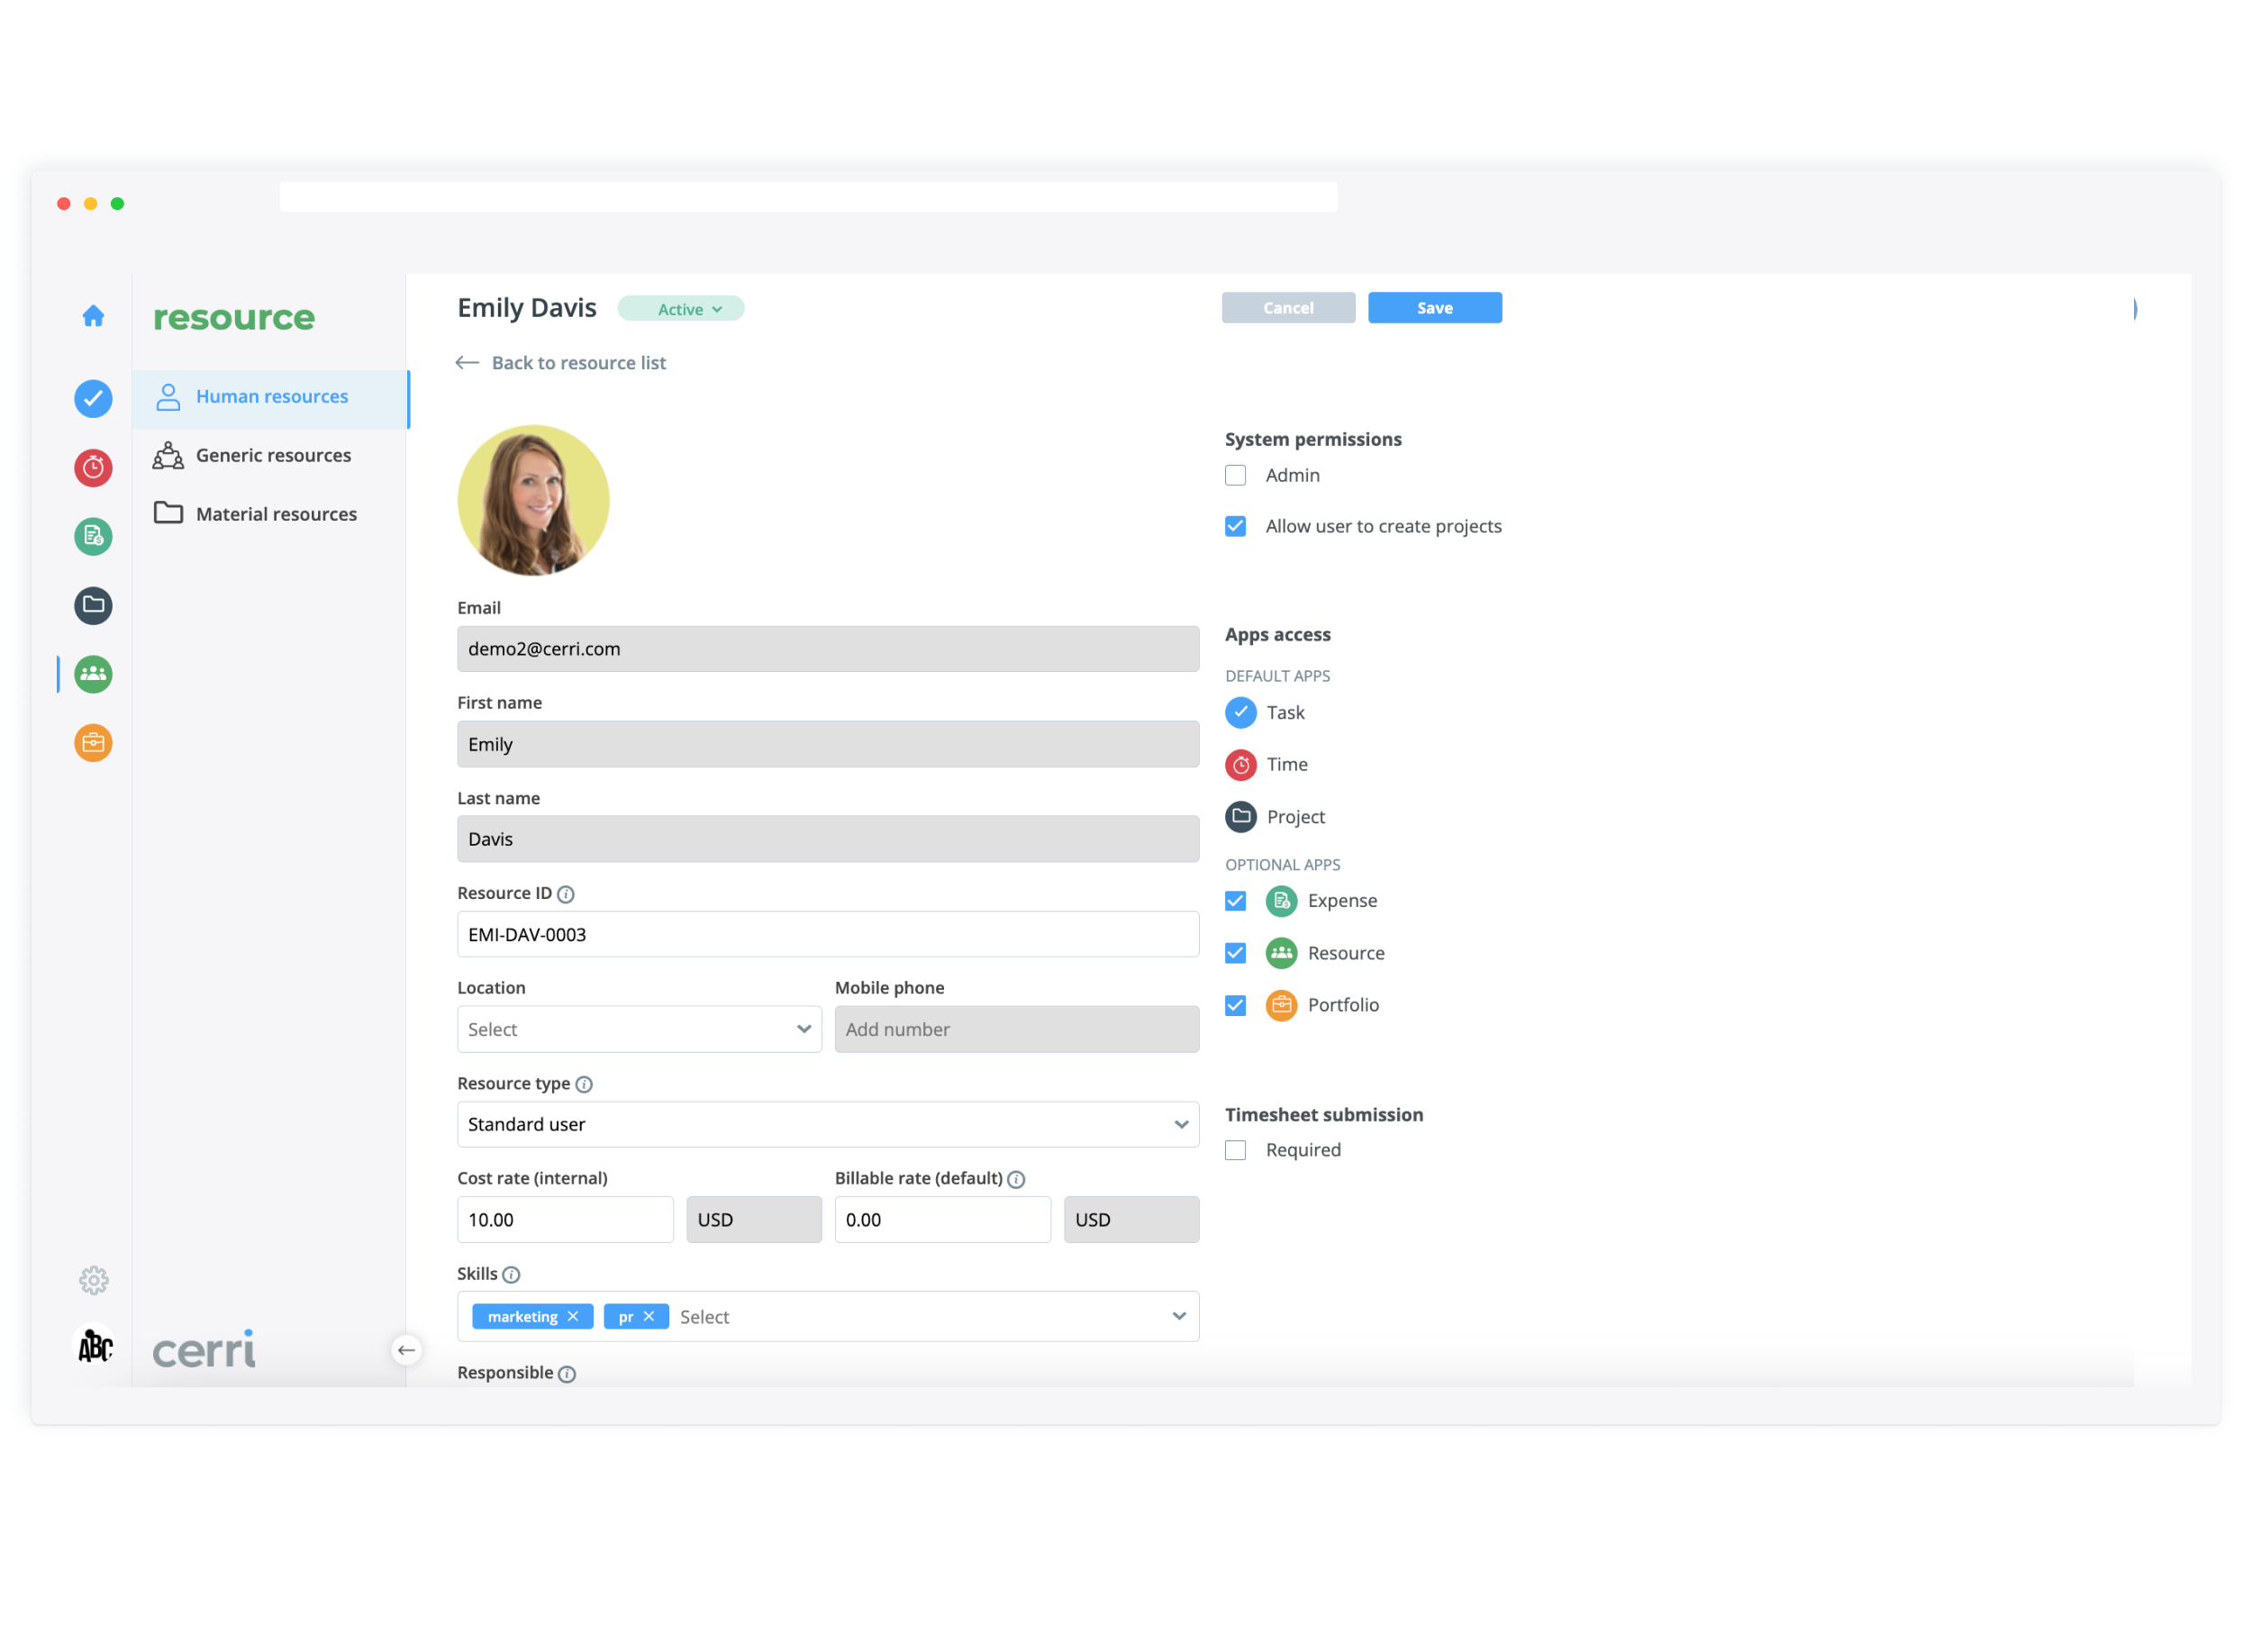Screen dimensions: 2252x1652
Task: Open the Home icon in sidebar
Action: click(x=93, y=316)
